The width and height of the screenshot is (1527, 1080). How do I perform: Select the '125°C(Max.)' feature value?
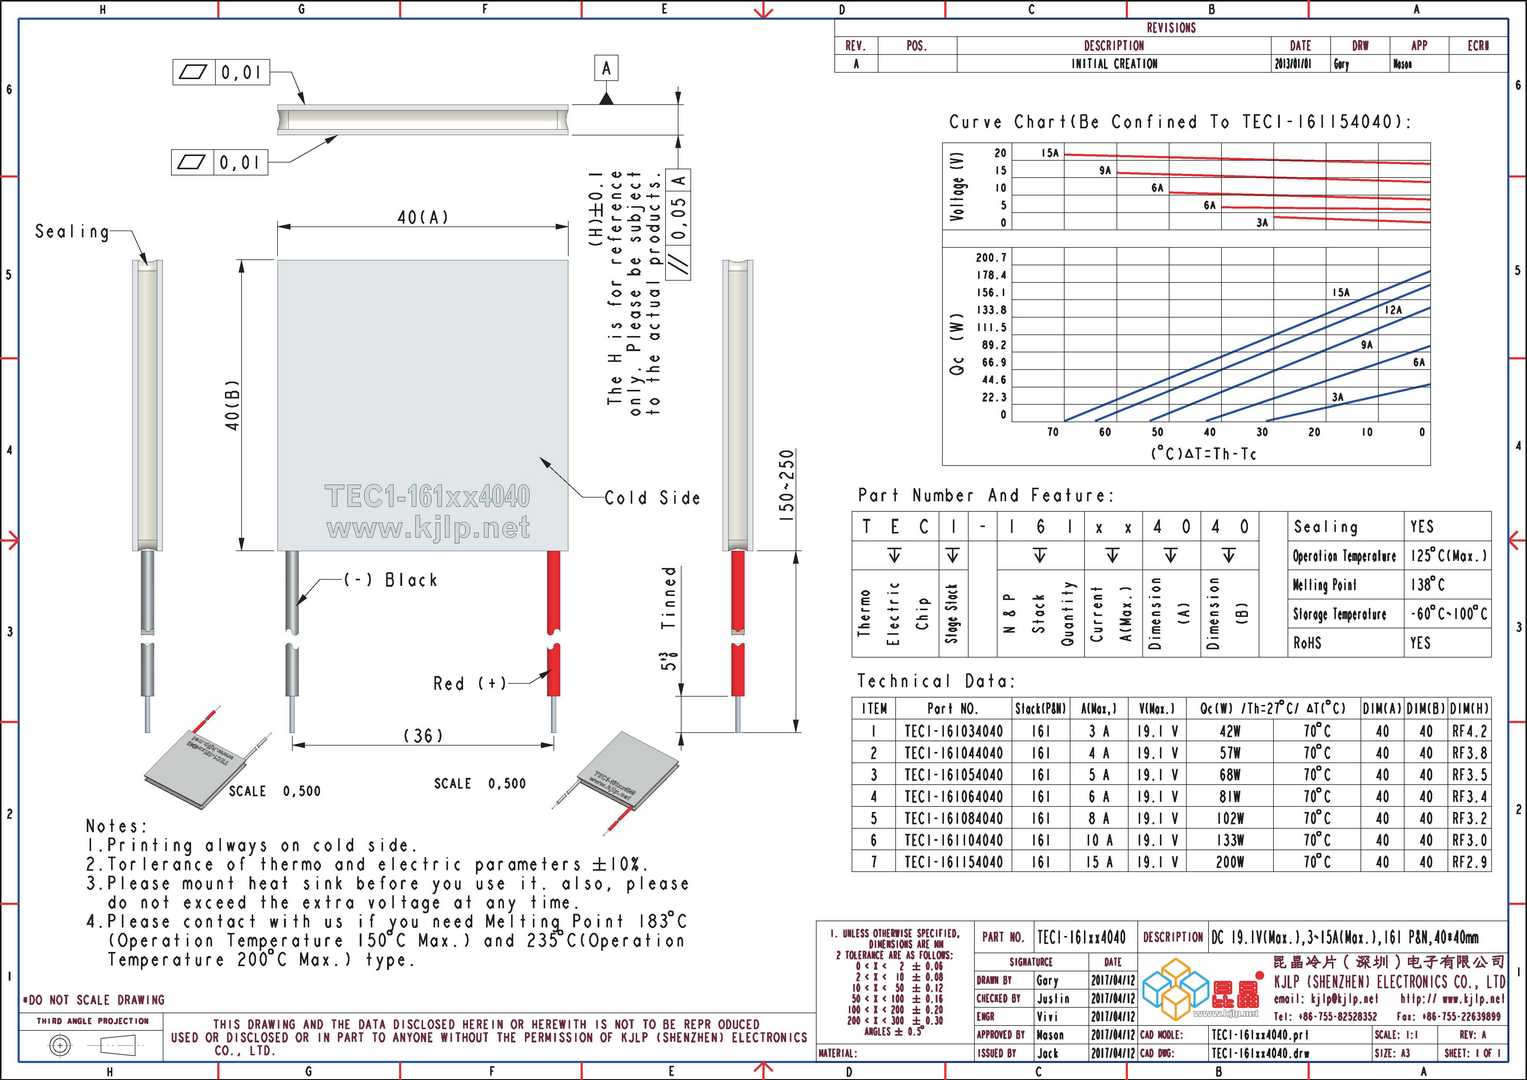1448,556
